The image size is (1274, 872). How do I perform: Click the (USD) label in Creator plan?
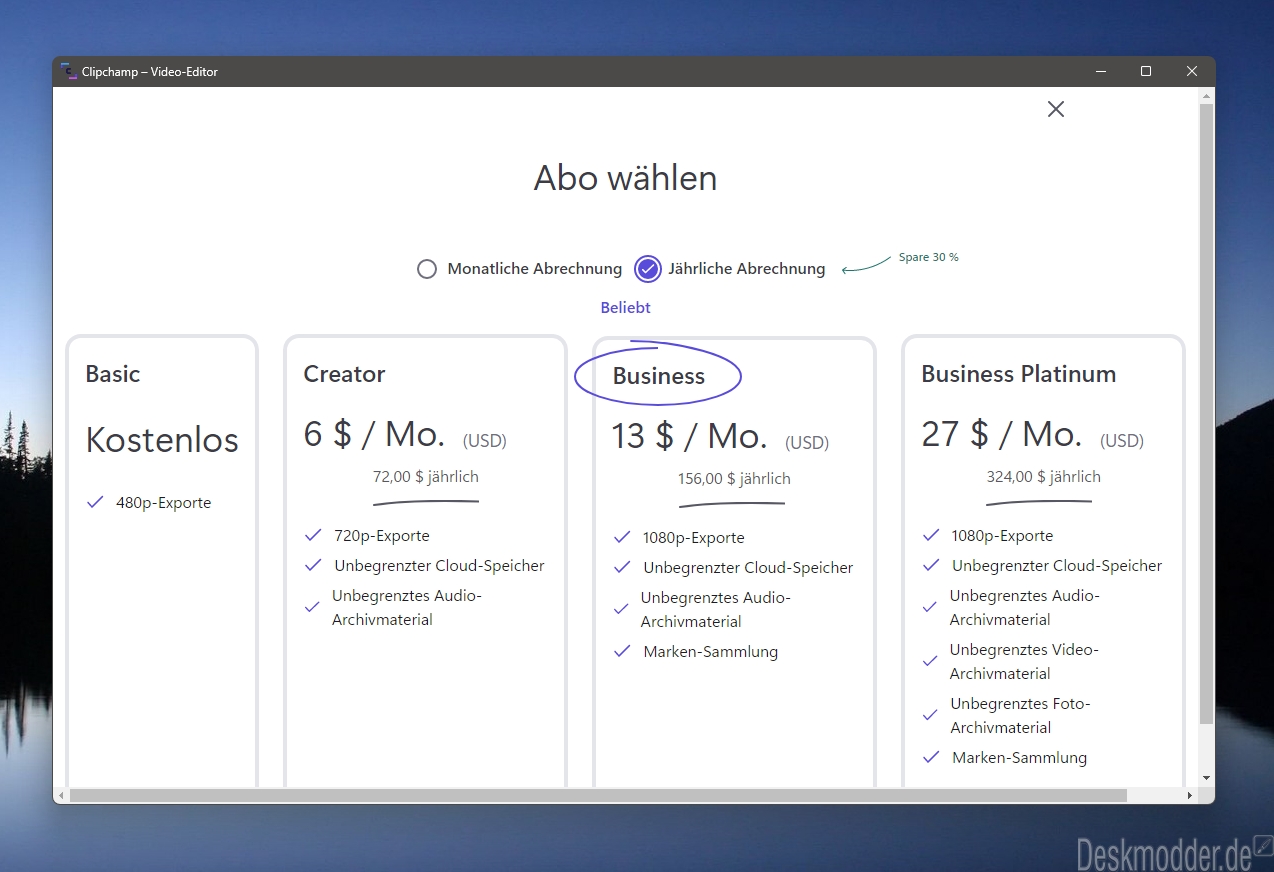[x=485, y=441]
